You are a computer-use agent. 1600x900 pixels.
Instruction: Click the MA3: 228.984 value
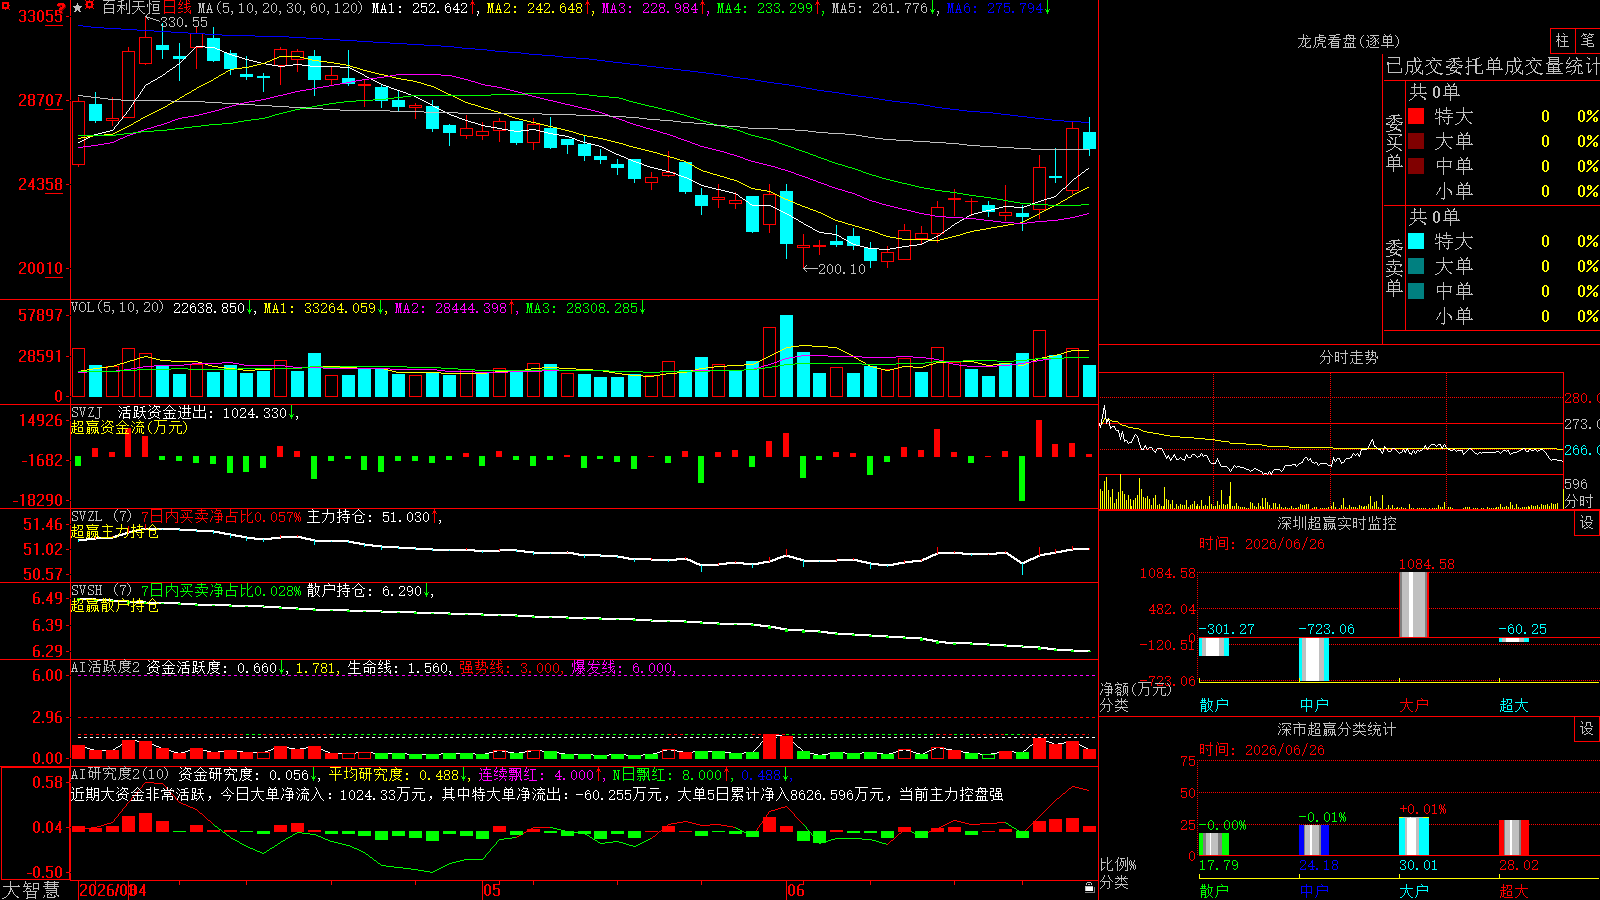pos(655,8)
